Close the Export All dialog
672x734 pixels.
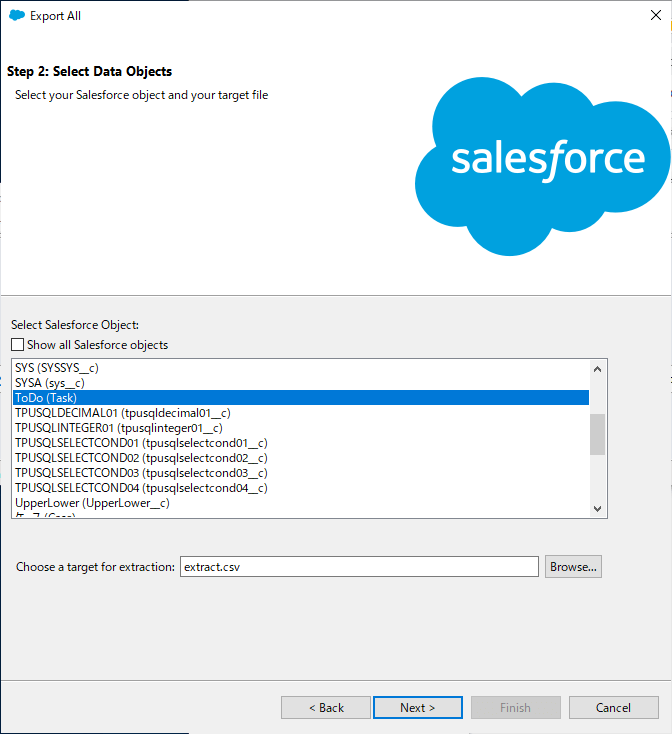(x=656, y=15)
